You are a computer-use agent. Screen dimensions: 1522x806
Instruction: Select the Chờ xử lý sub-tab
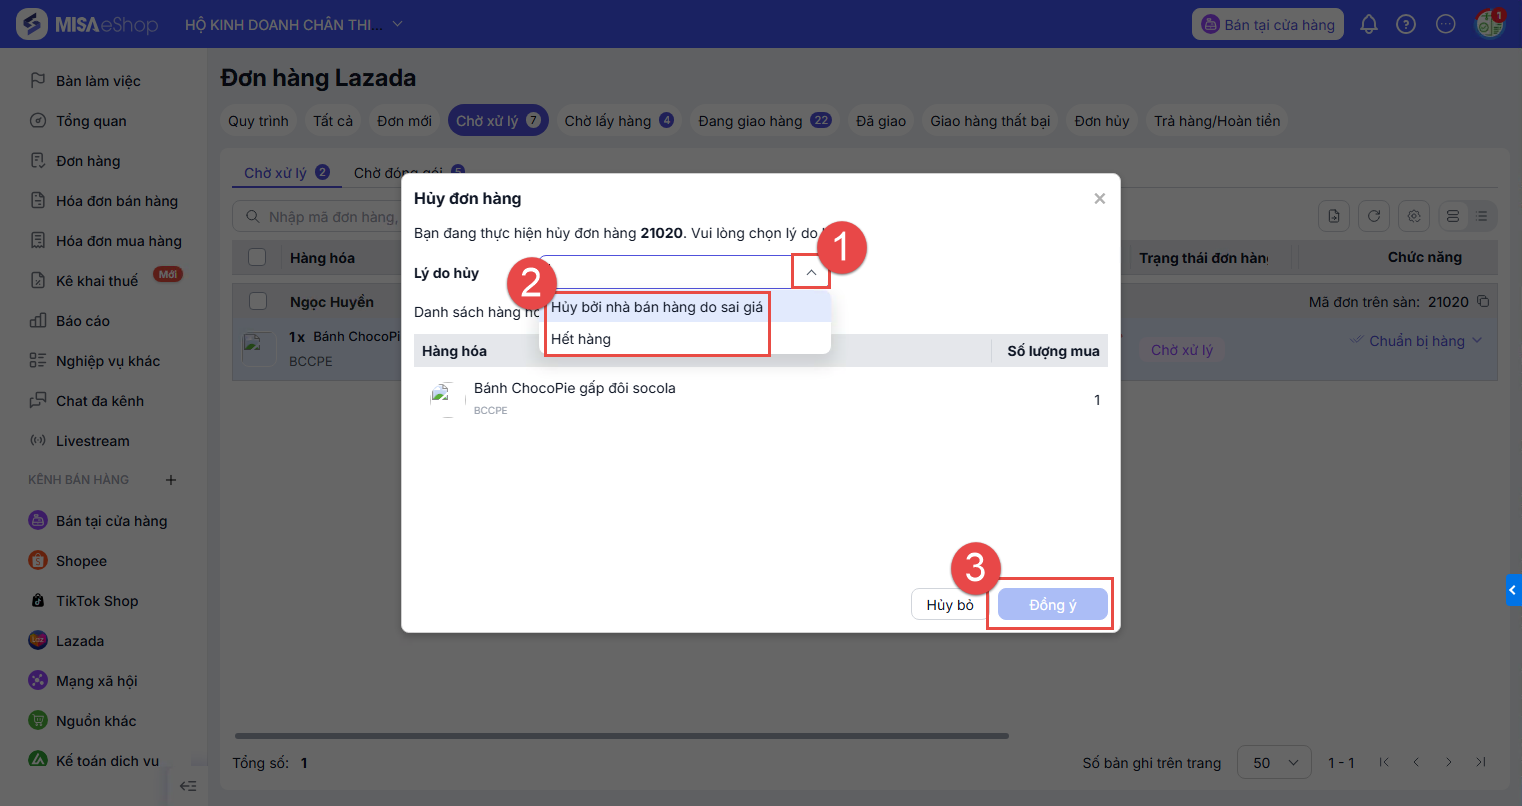click(286, 173)
